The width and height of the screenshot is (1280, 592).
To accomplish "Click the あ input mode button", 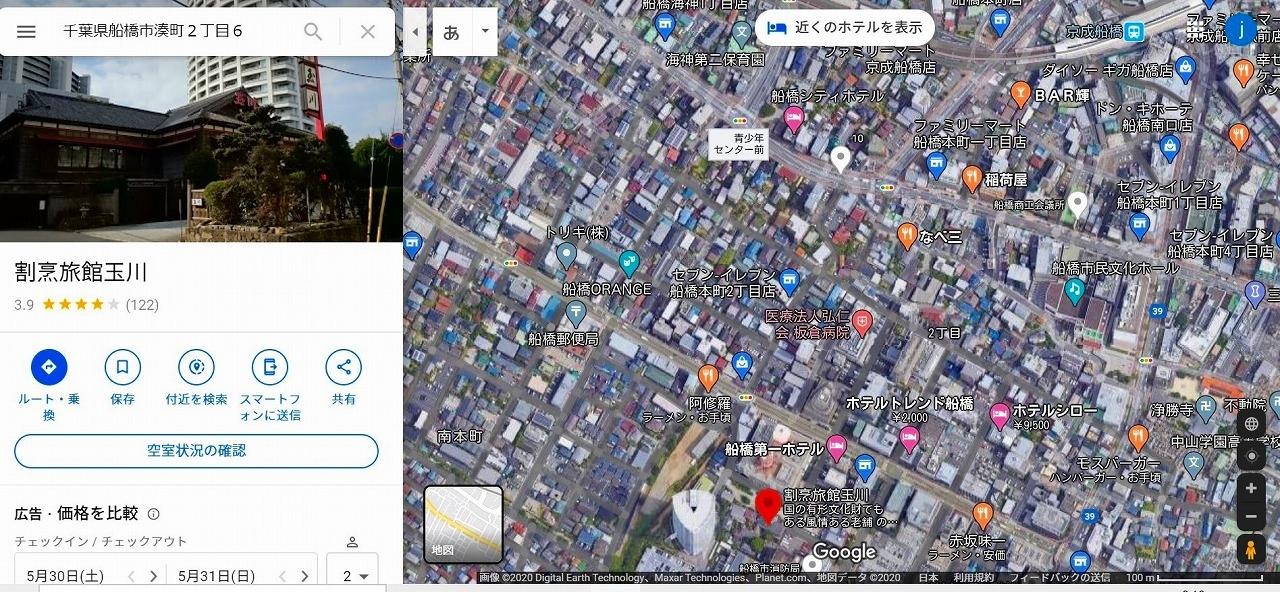I will (451, 32).
